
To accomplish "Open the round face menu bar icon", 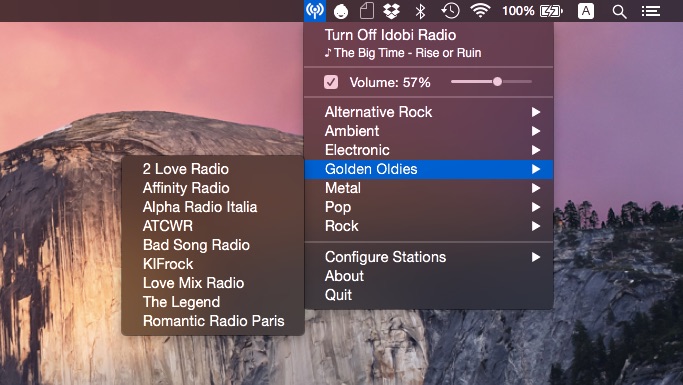I will coord(341,11).
